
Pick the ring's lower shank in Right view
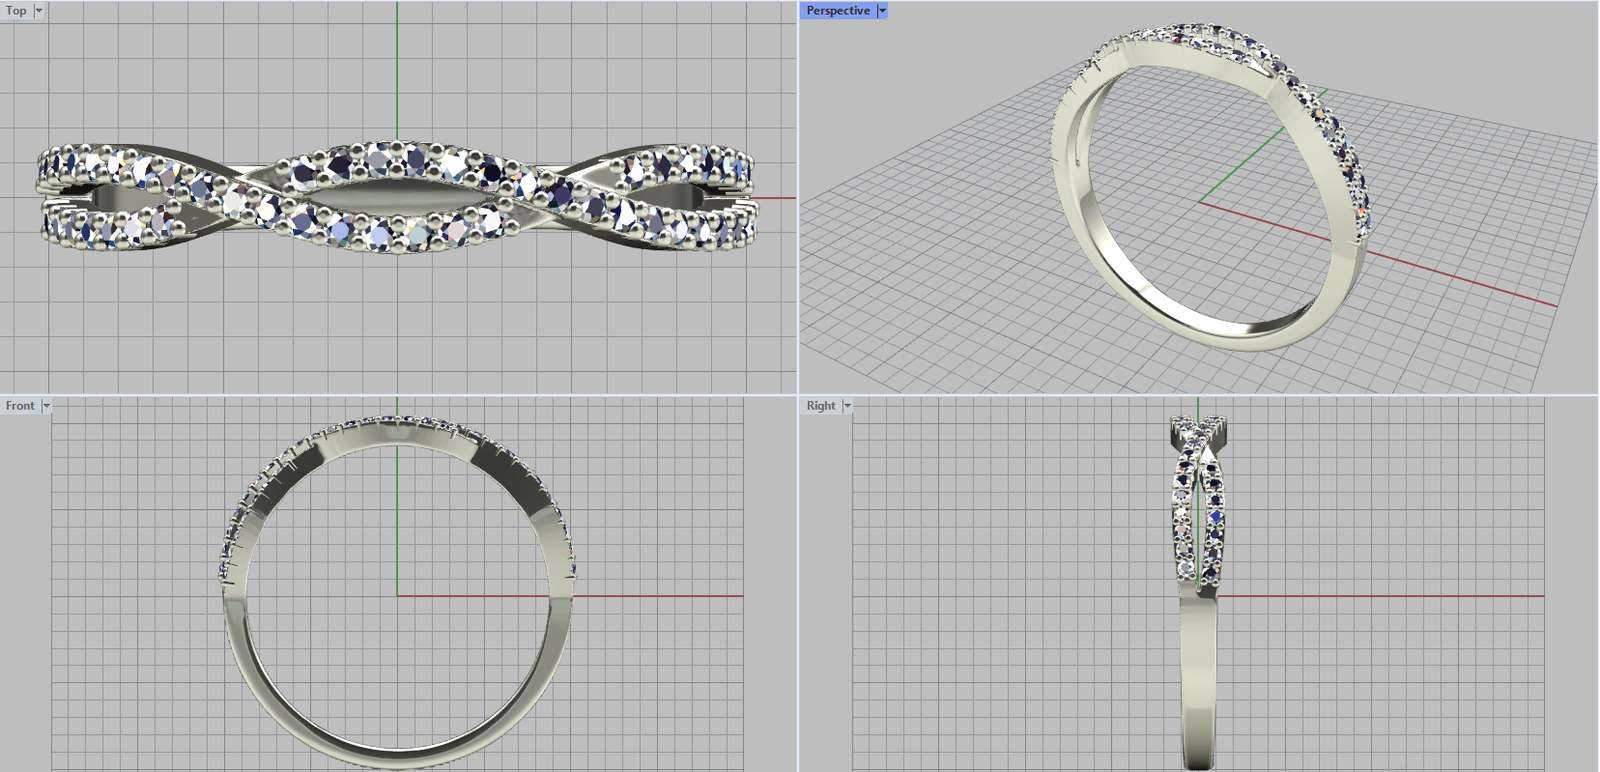pyautogui.click(x=1199, y=690)
